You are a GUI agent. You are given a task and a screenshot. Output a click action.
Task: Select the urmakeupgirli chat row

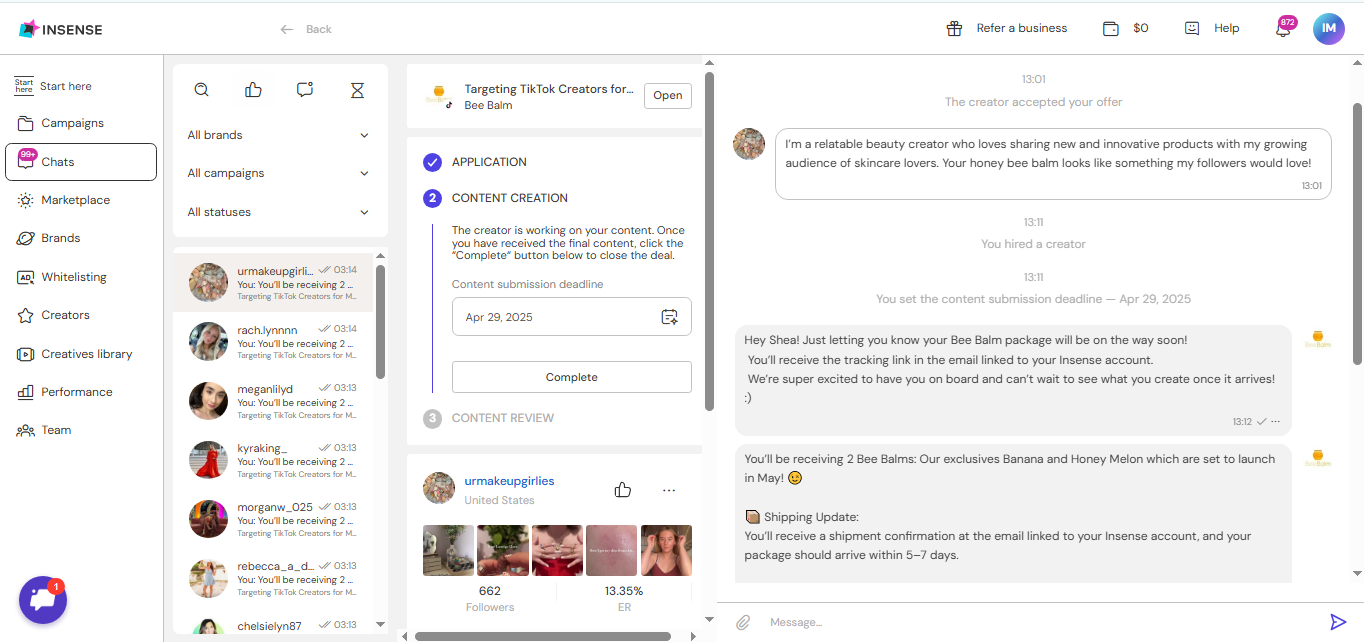click(273, 282)
